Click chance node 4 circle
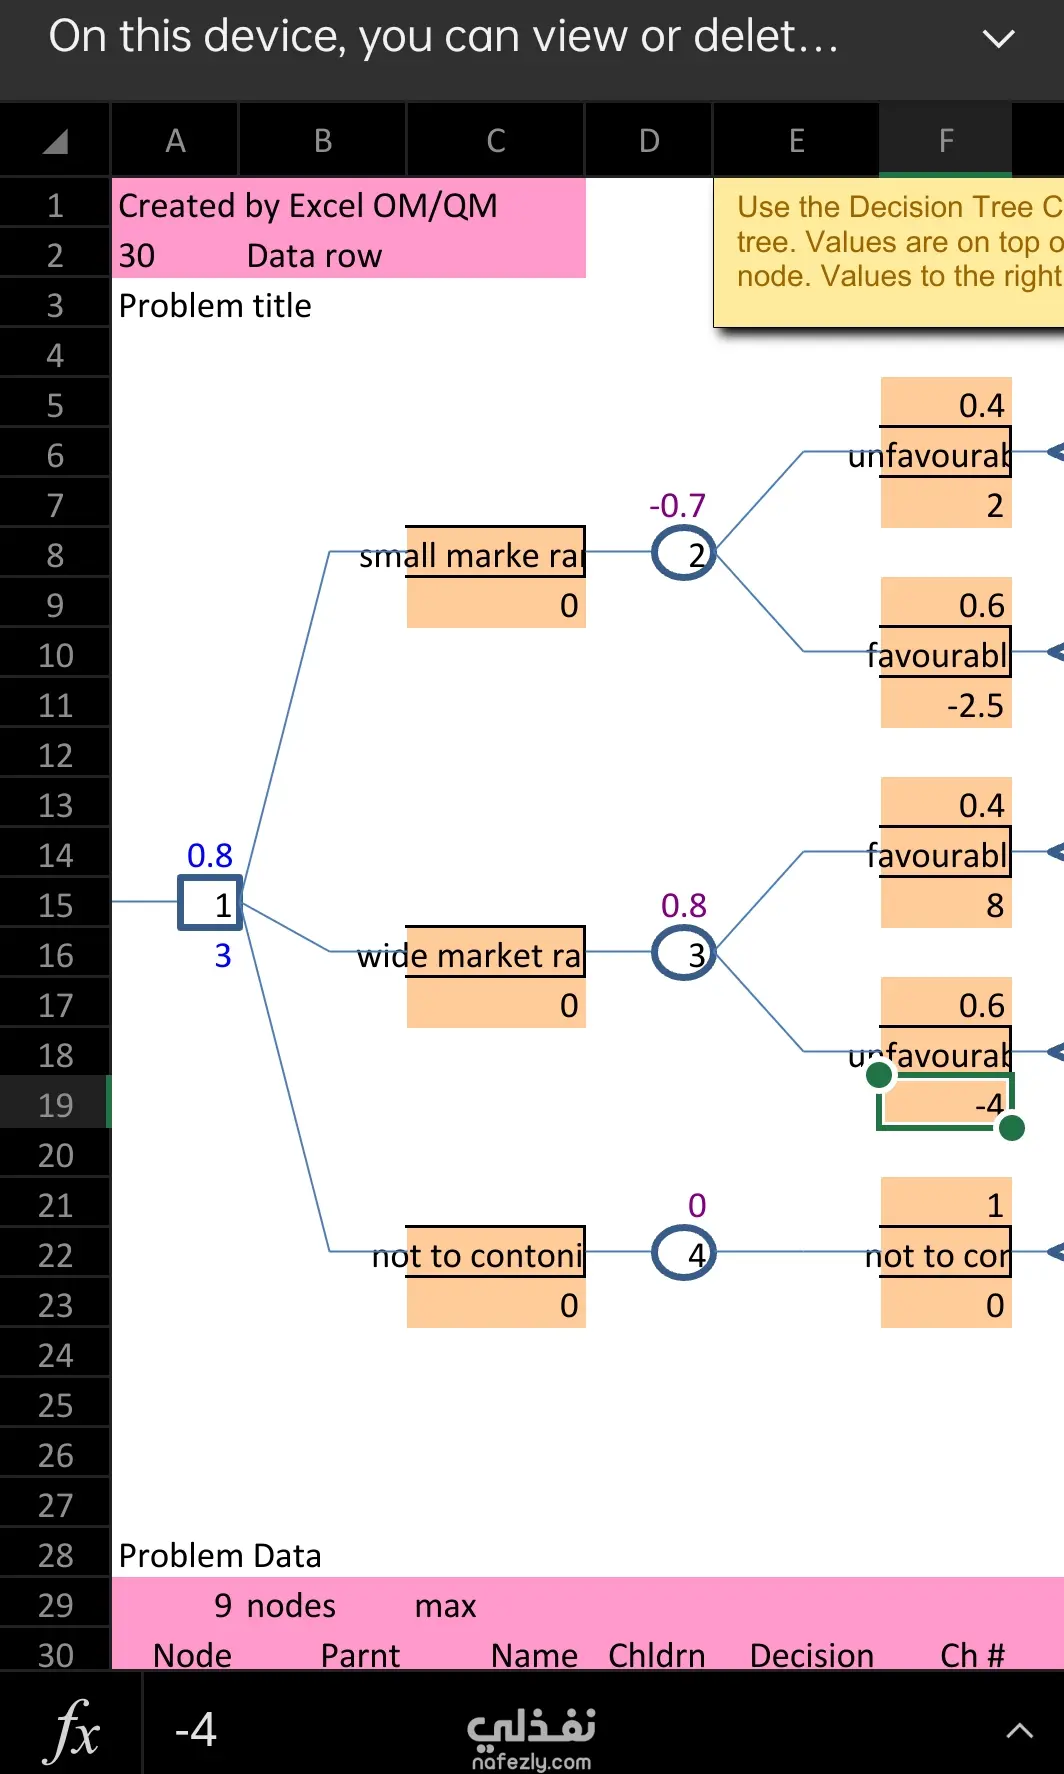1064x1774 pixels. point(684,1253)
